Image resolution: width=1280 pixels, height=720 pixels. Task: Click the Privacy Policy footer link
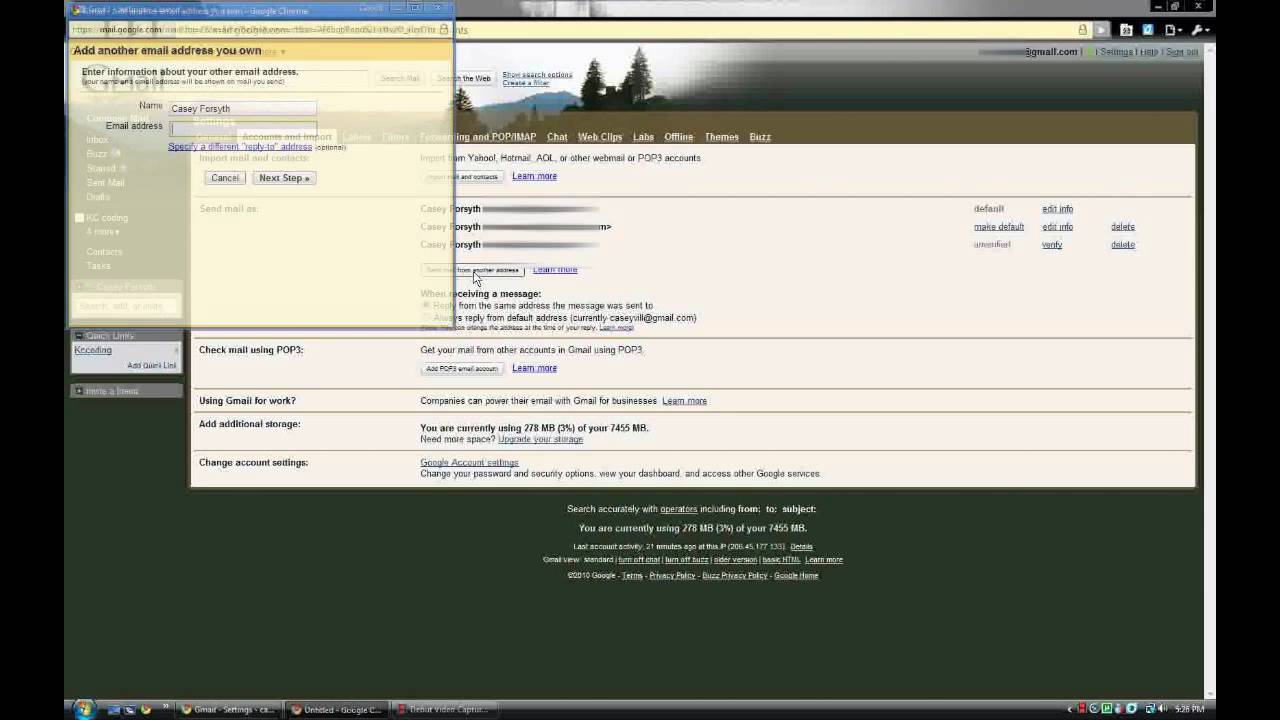[672, 576]
